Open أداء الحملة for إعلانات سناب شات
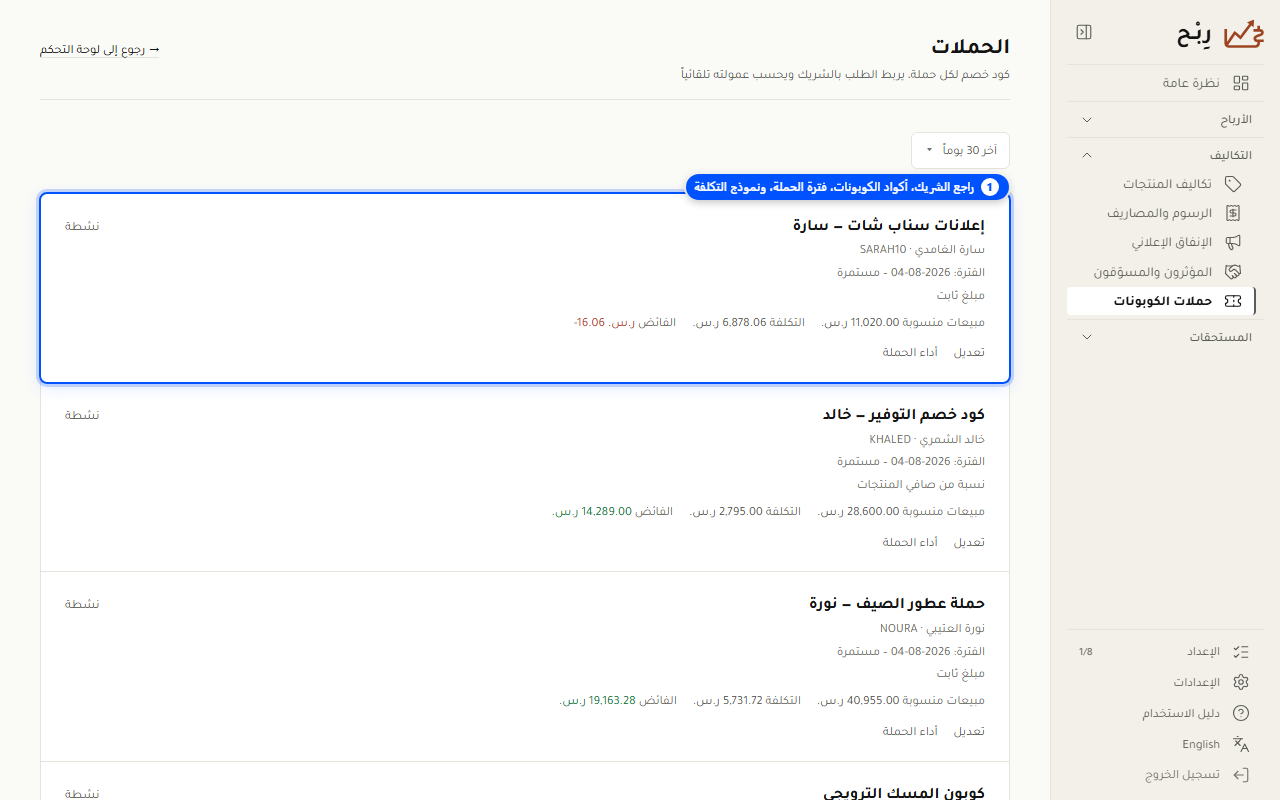The height and width of the screenshot is (800, 1280). click(x=910, y=352)
